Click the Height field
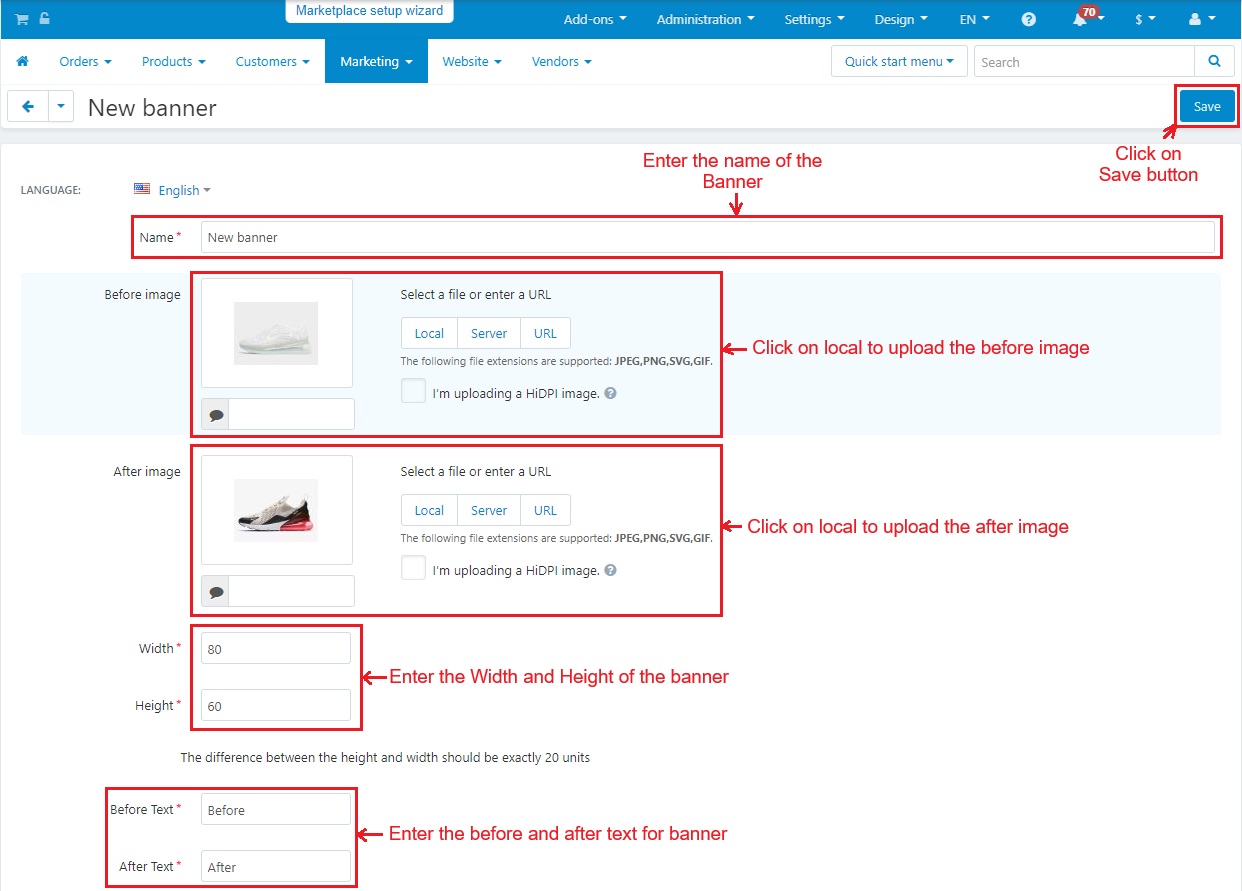 tap(276, 705)
